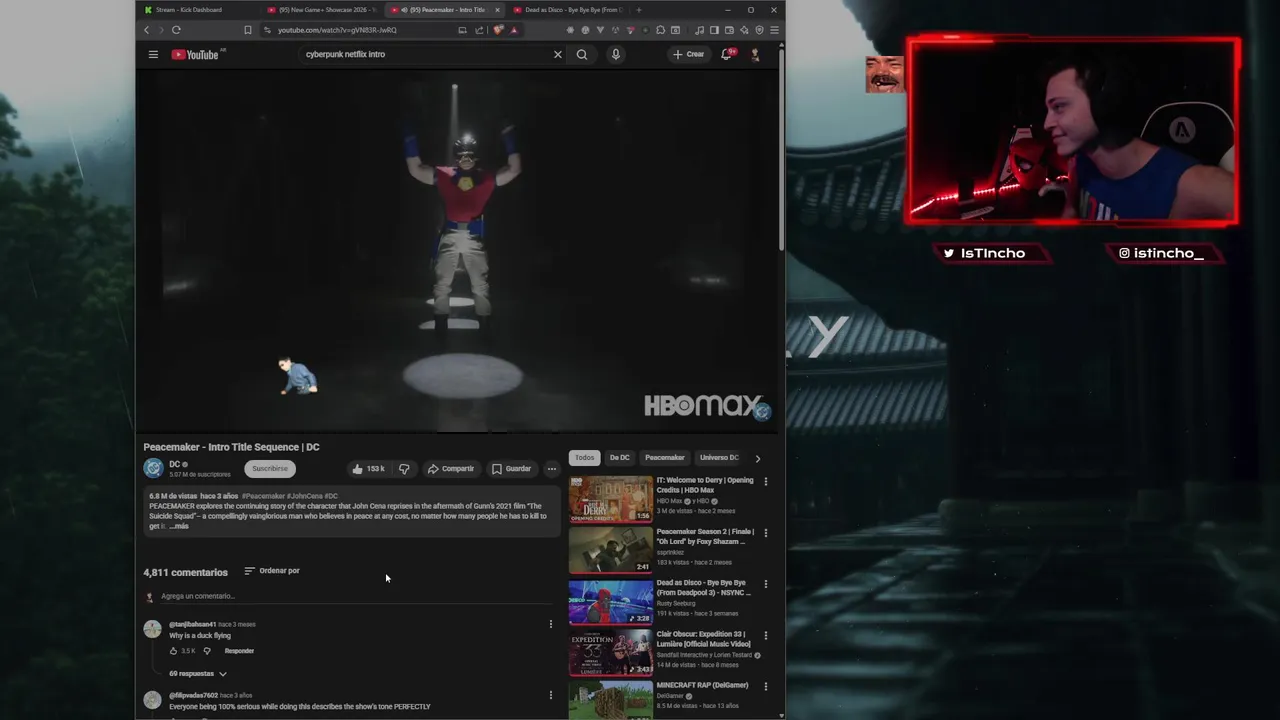Open options for Clair Obscur video

(x=766, y=635)
